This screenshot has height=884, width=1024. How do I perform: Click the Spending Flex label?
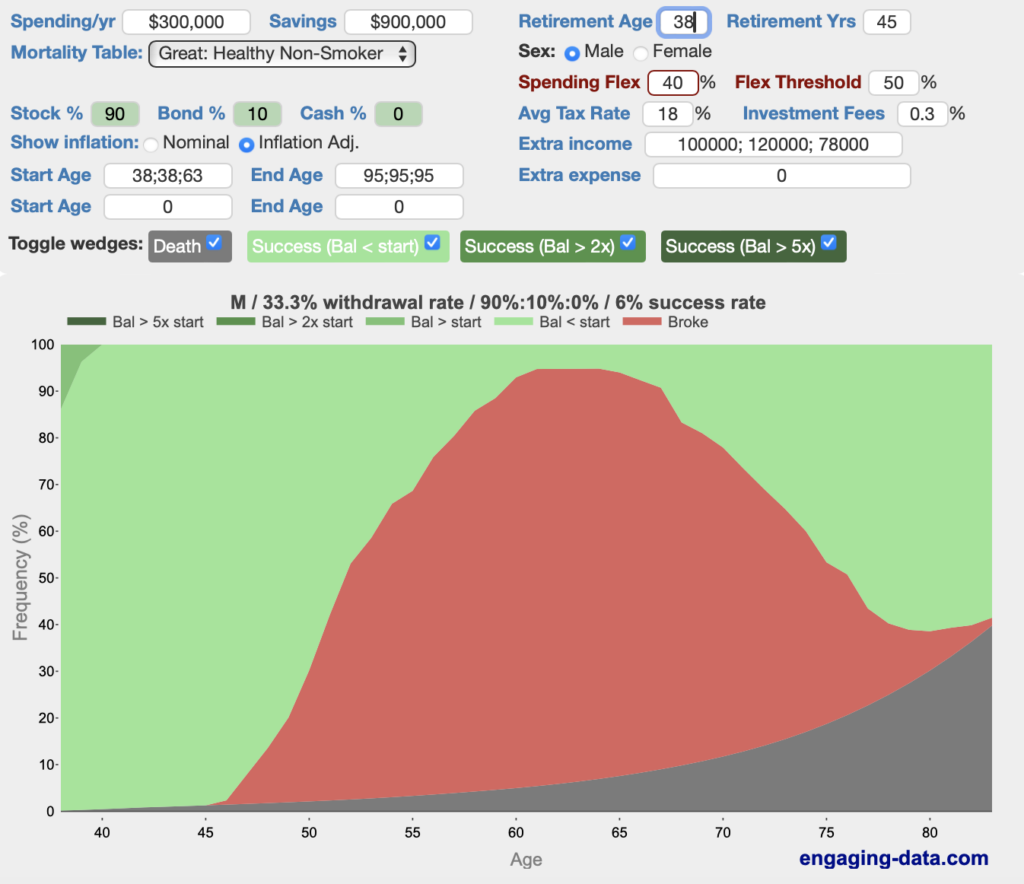click(579, 82)
